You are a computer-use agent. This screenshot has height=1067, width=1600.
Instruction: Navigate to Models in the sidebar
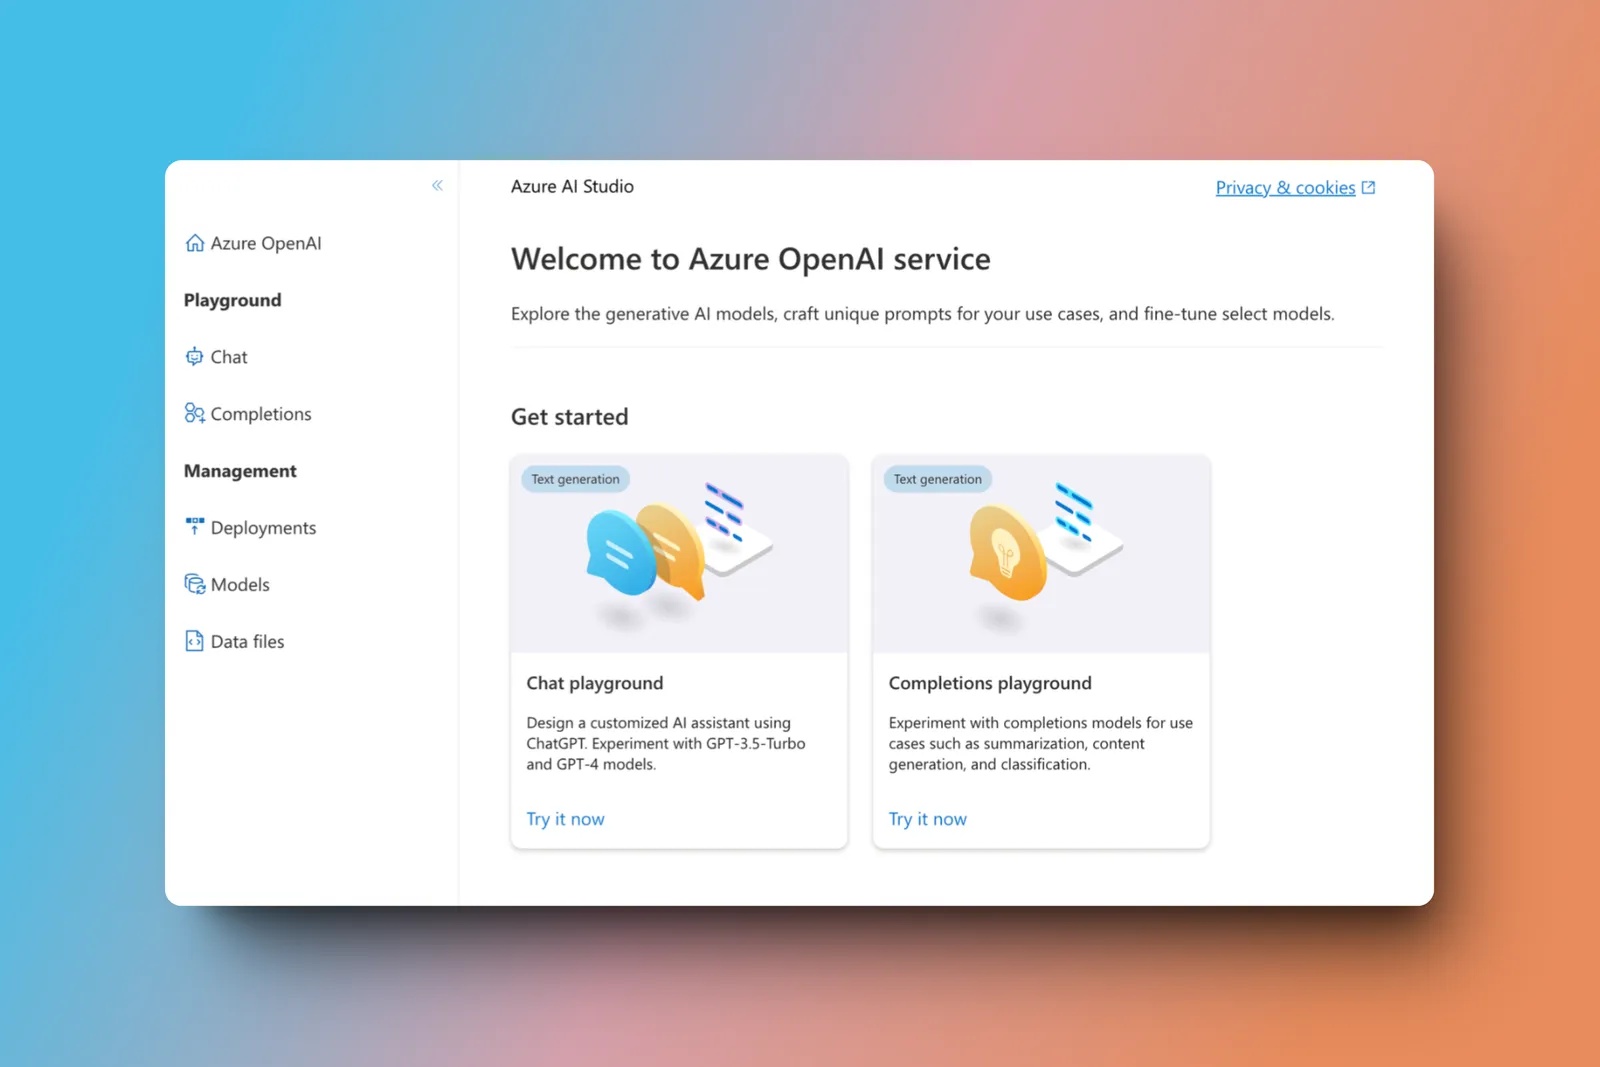[x=240, y=585]
